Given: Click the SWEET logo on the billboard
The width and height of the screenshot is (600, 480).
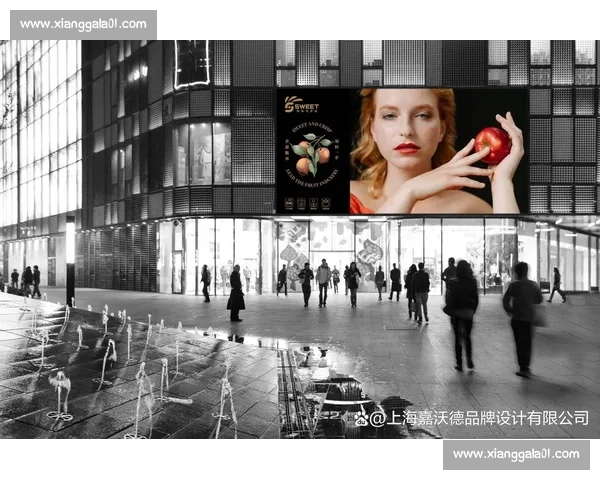Looking at the screenshot, I should point(301,103).
